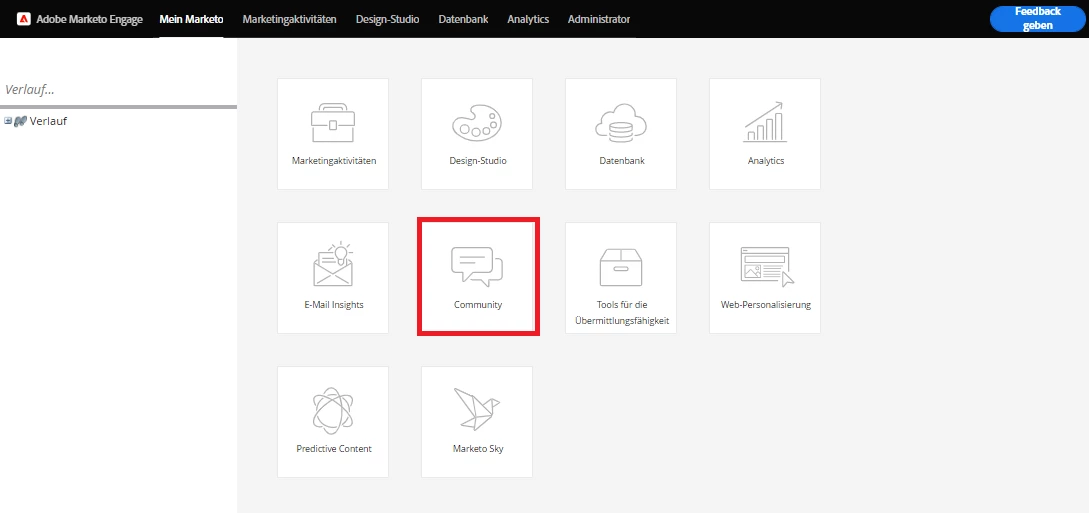Open the Community chat bubbles tile

click(478, 277)
